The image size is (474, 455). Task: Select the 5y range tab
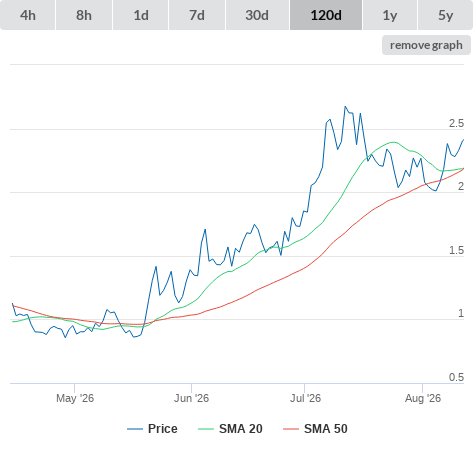coord(446,15)
